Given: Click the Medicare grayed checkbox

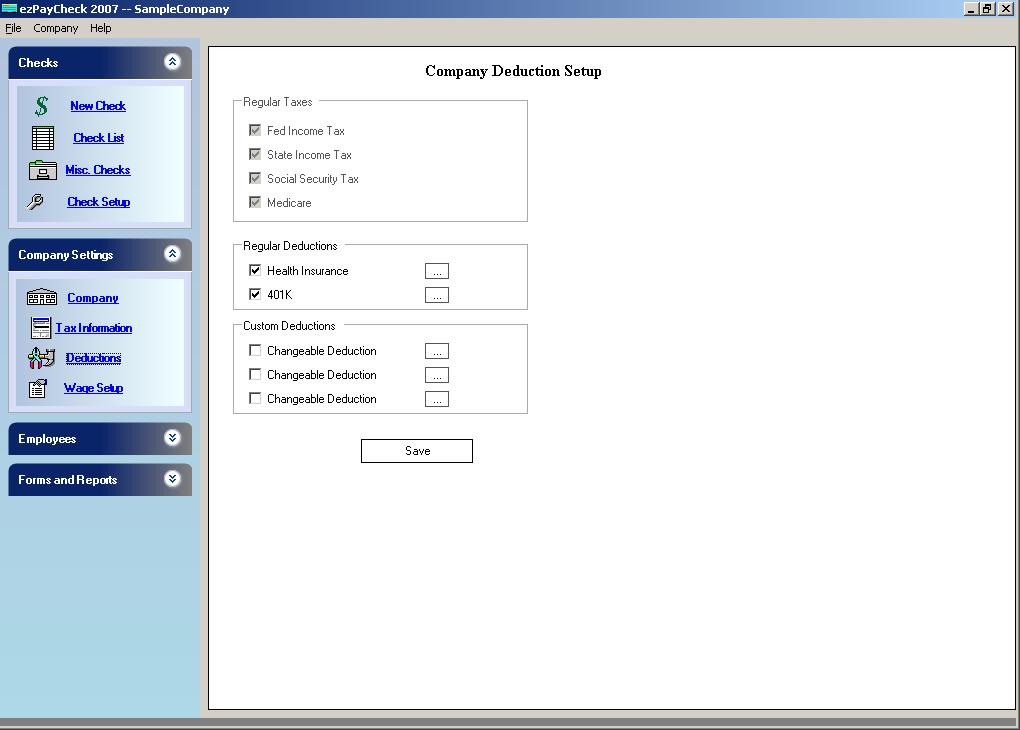Looking at the screenshot, I should pos(255,202).
